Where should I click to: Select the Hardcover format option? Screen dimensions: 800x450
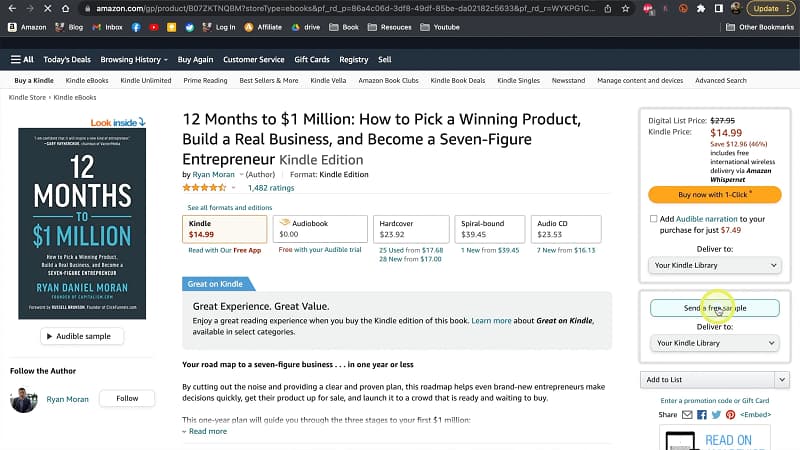409,229
